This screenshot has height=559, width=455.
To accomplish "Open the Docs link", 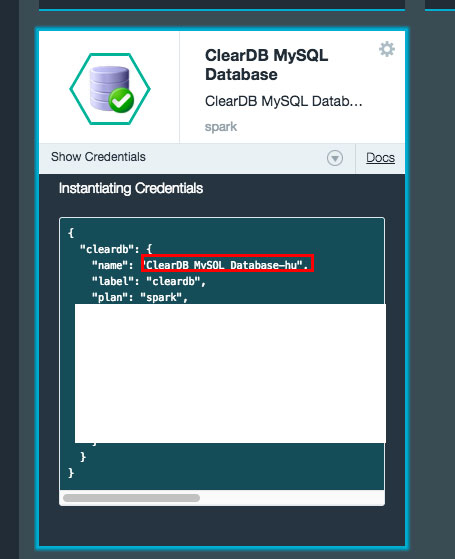I will (x=380, y=158).
